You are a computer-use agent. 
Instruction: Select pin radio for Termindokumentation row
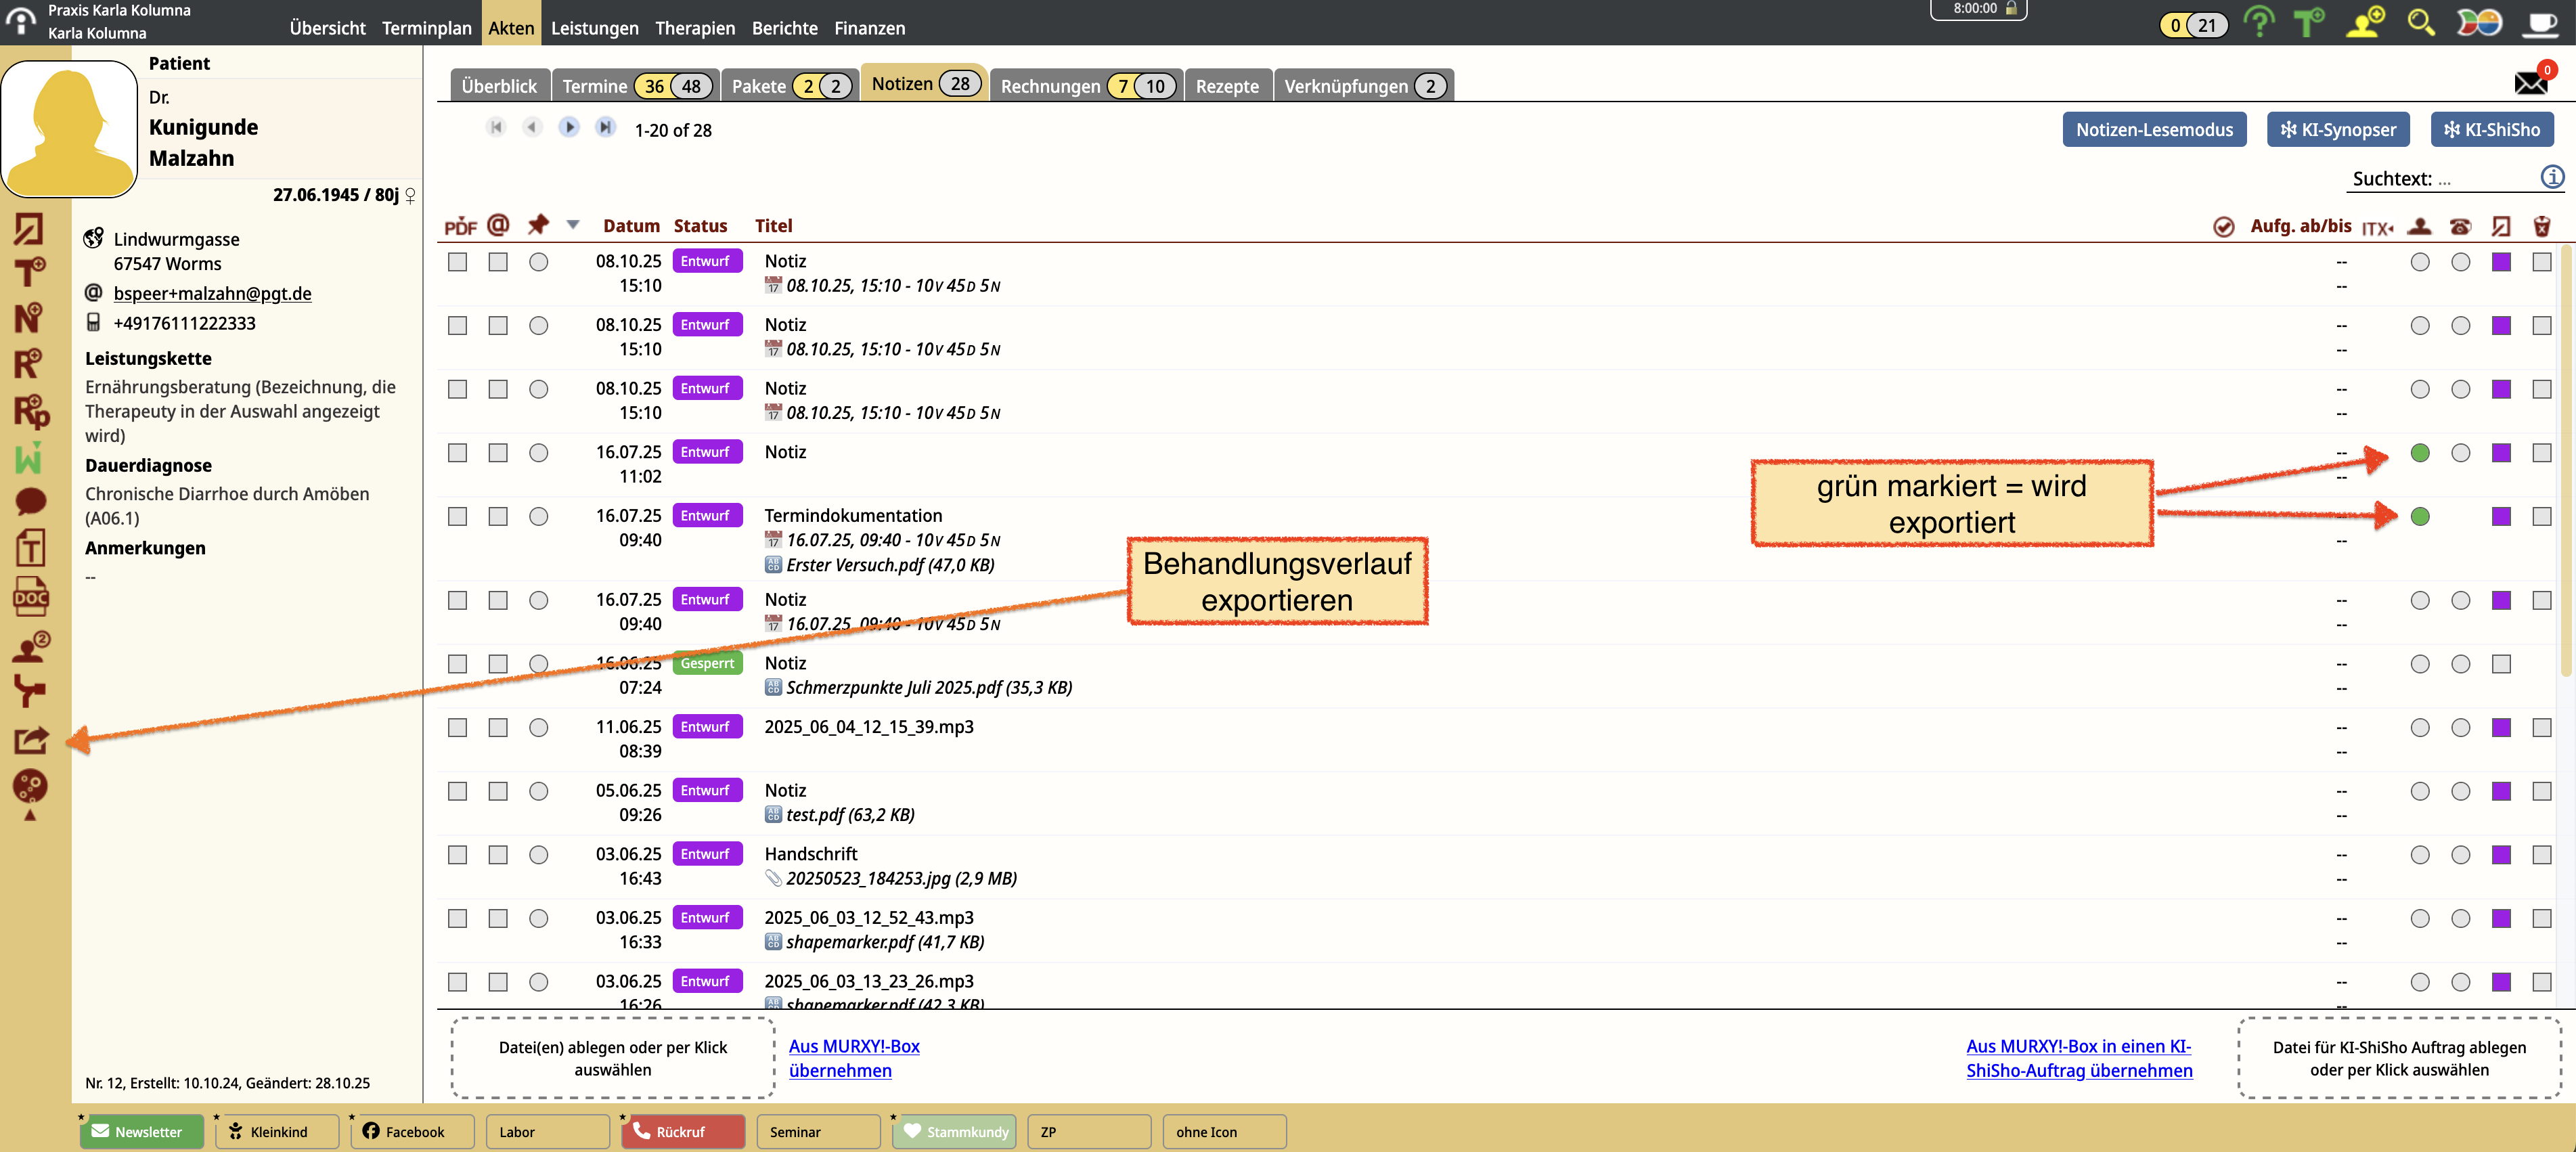pyautogui.click(x=539, y=517)
